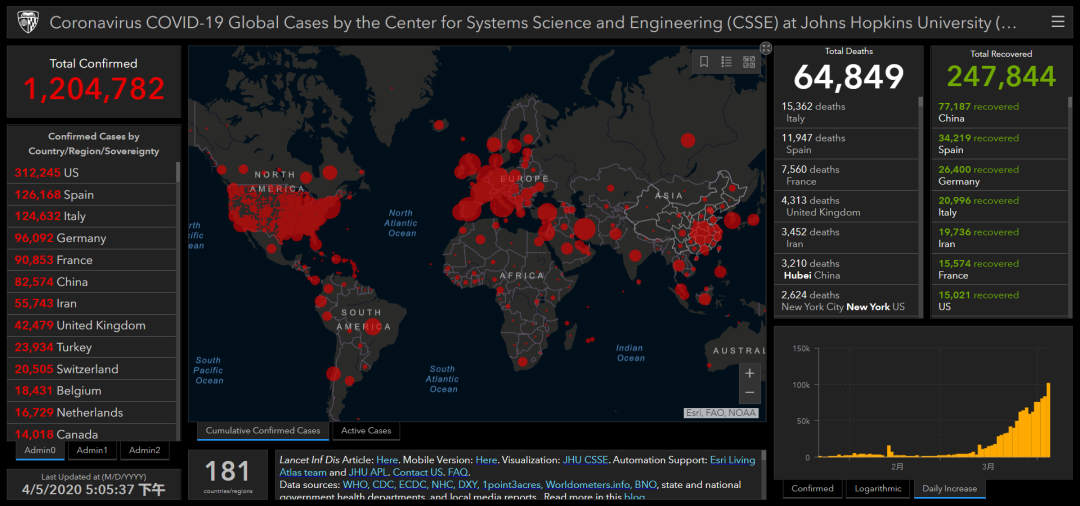The width and height of the screenshot is (1080, 506).
Task: Open the BNO data source link
Action: click(645, 485)
